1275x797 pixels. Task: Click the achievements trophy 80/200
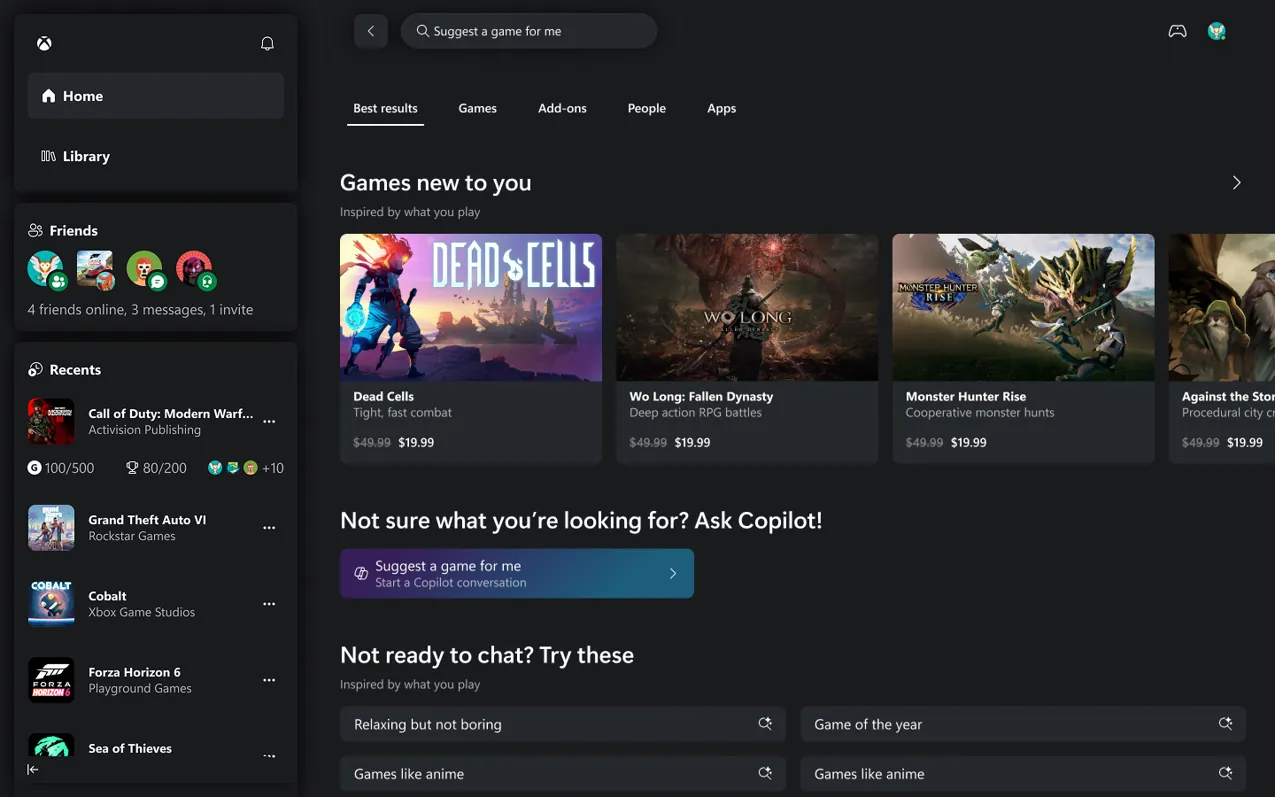pyautogui.click(x=156, y=468)
